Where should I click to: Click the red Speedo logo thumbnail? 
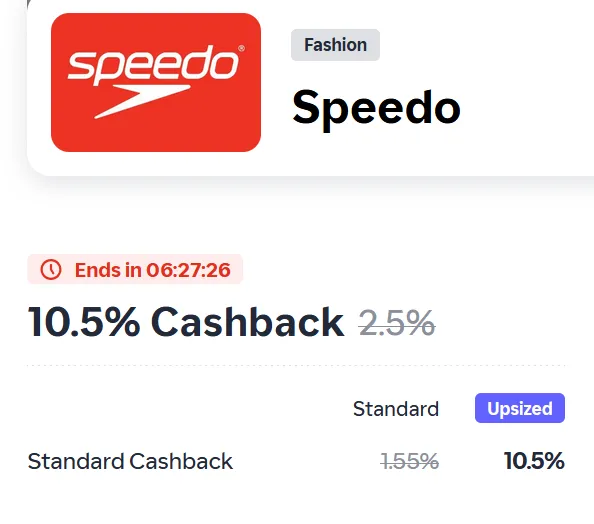[156, 83]
